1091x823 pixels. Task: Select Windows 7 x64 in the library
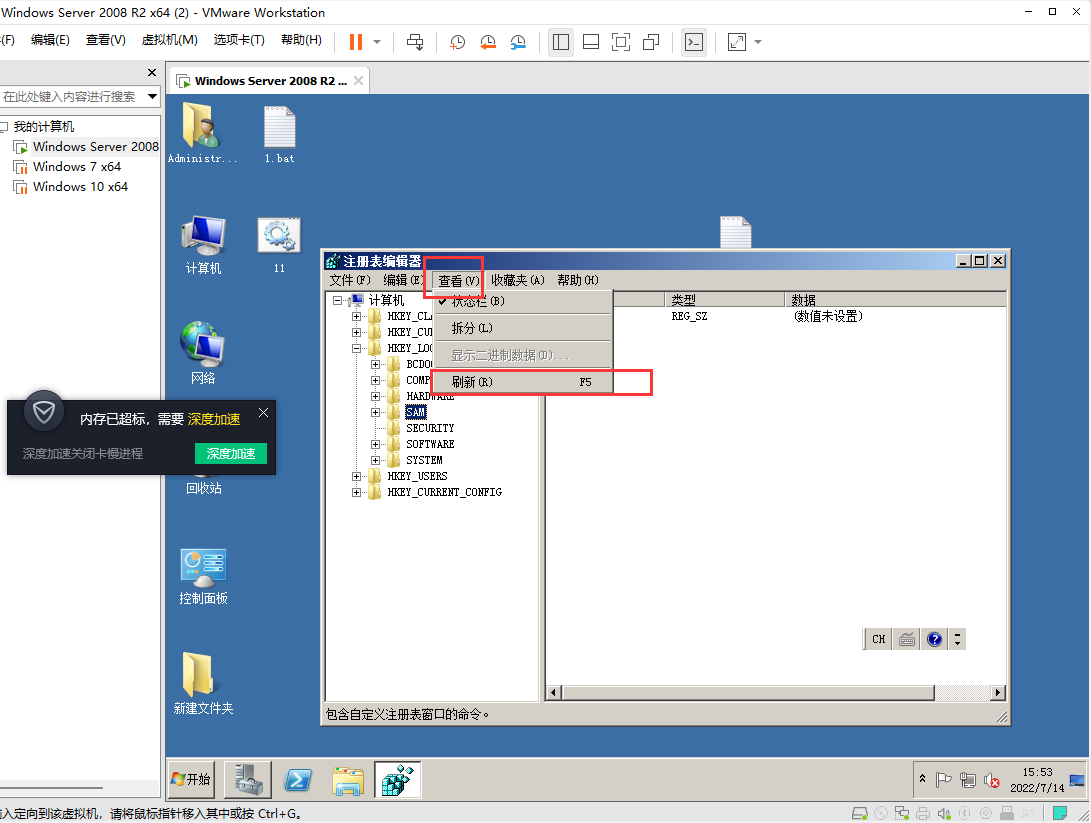click(x=77, y=167)
